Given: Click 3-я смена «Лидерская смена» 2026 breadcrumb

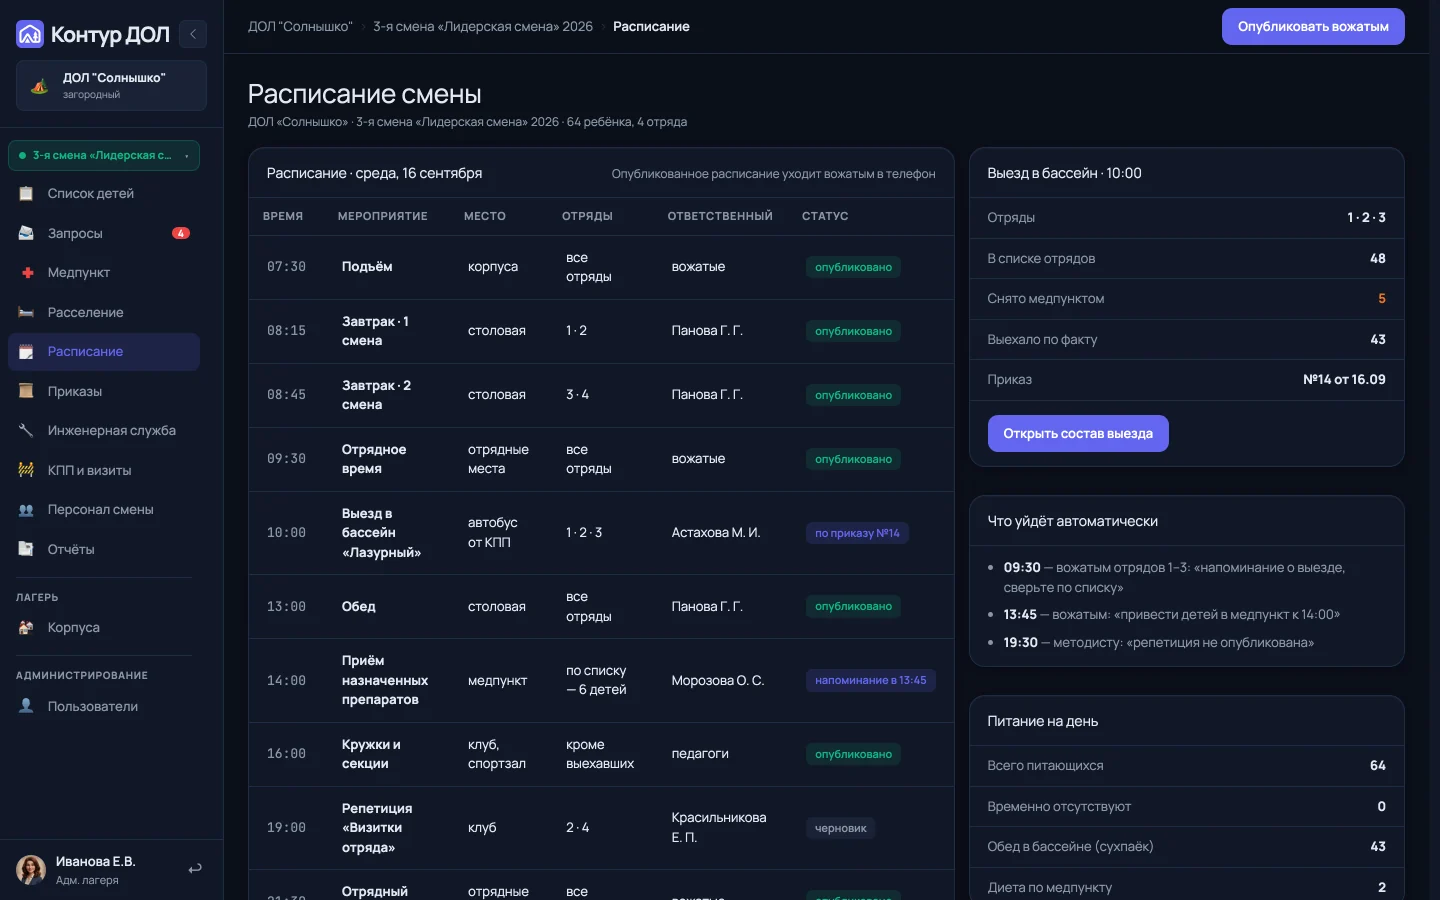Looking at the screenshot, I should [483, 27].
